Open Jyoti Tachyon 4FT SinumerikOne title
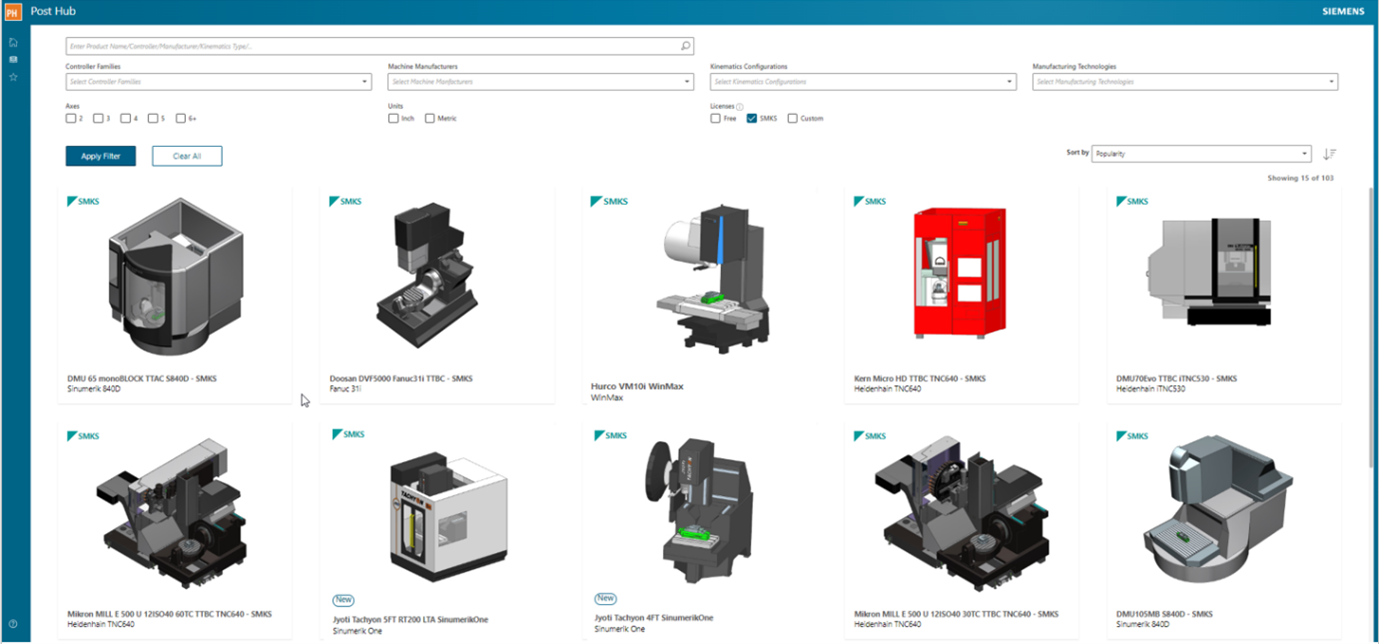1379x644 pixels. click(x=654, y=618)
